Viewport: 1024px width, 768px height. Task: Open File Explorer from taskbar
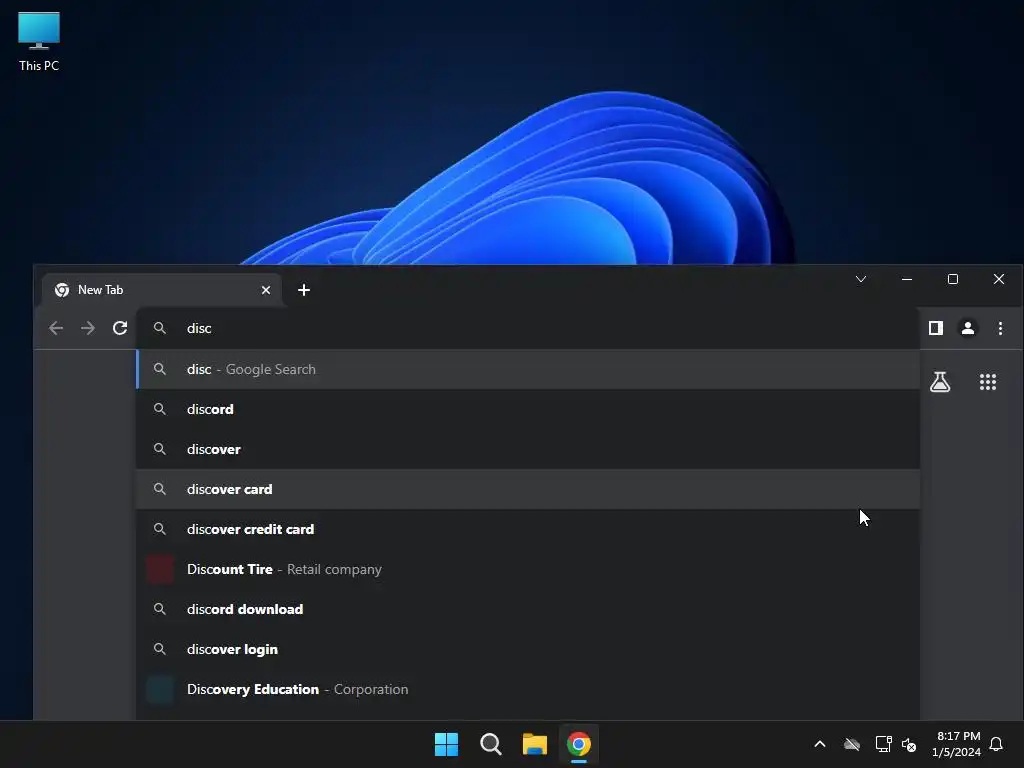click(534, 744)
